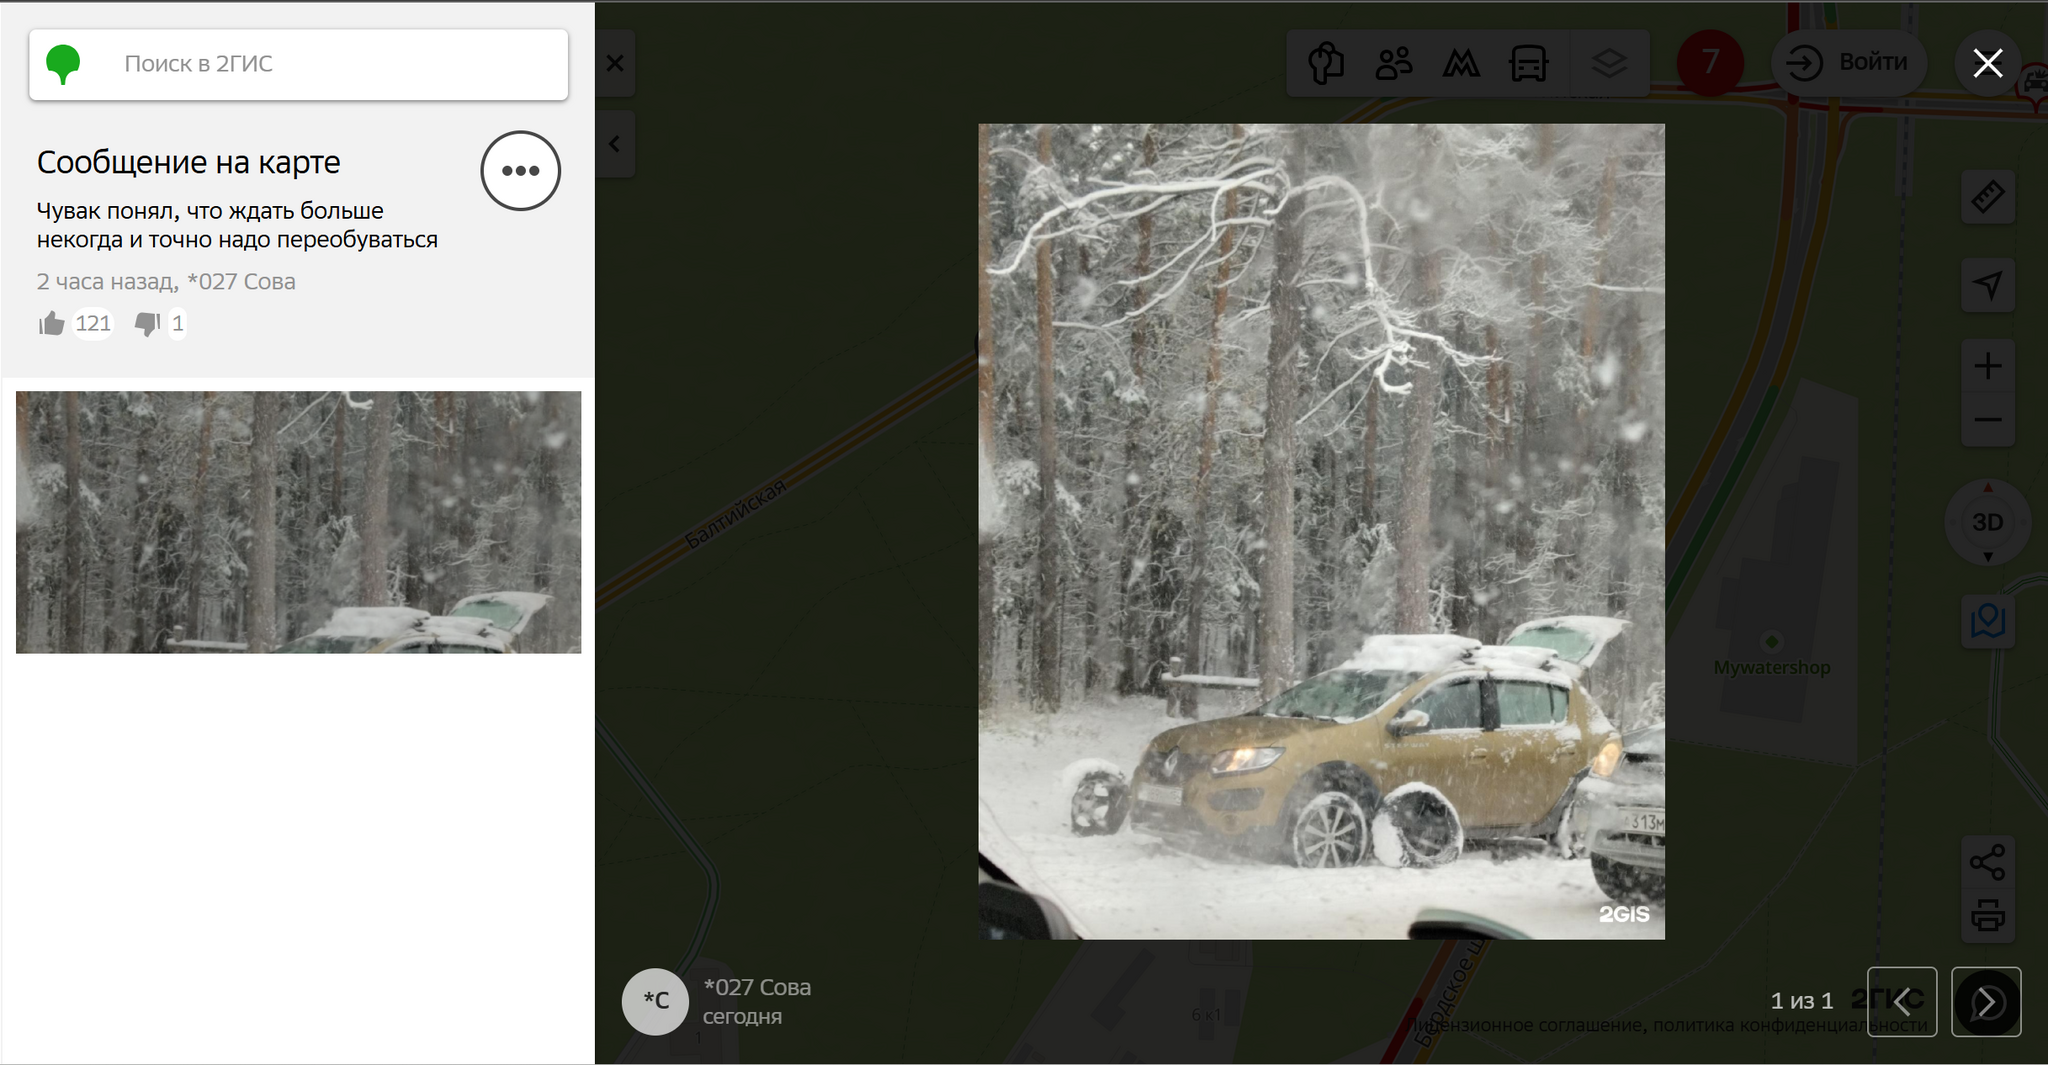Zoom in the map with plus
This screenshot has height=1065, width=2048.
coord(1987,366)
